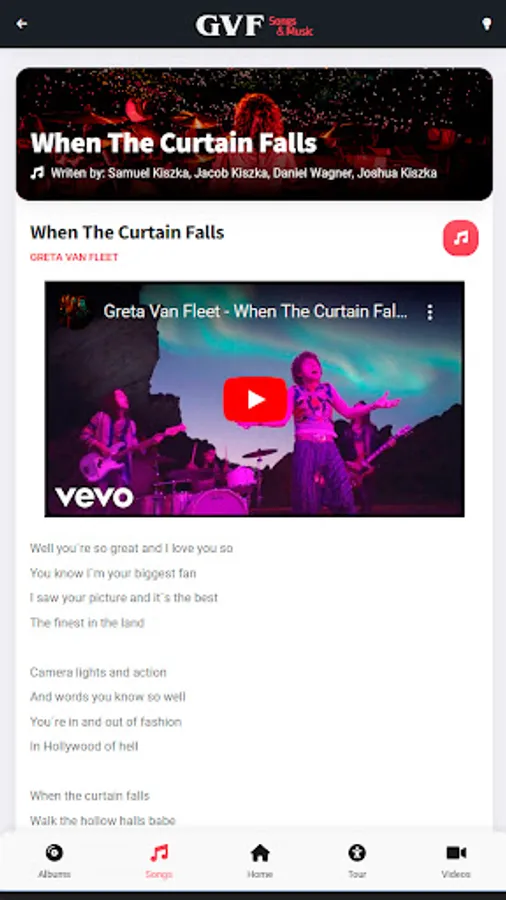The image size is (506, 900).
Task: Tap the back arrow in header
Action: pos(22,24)
